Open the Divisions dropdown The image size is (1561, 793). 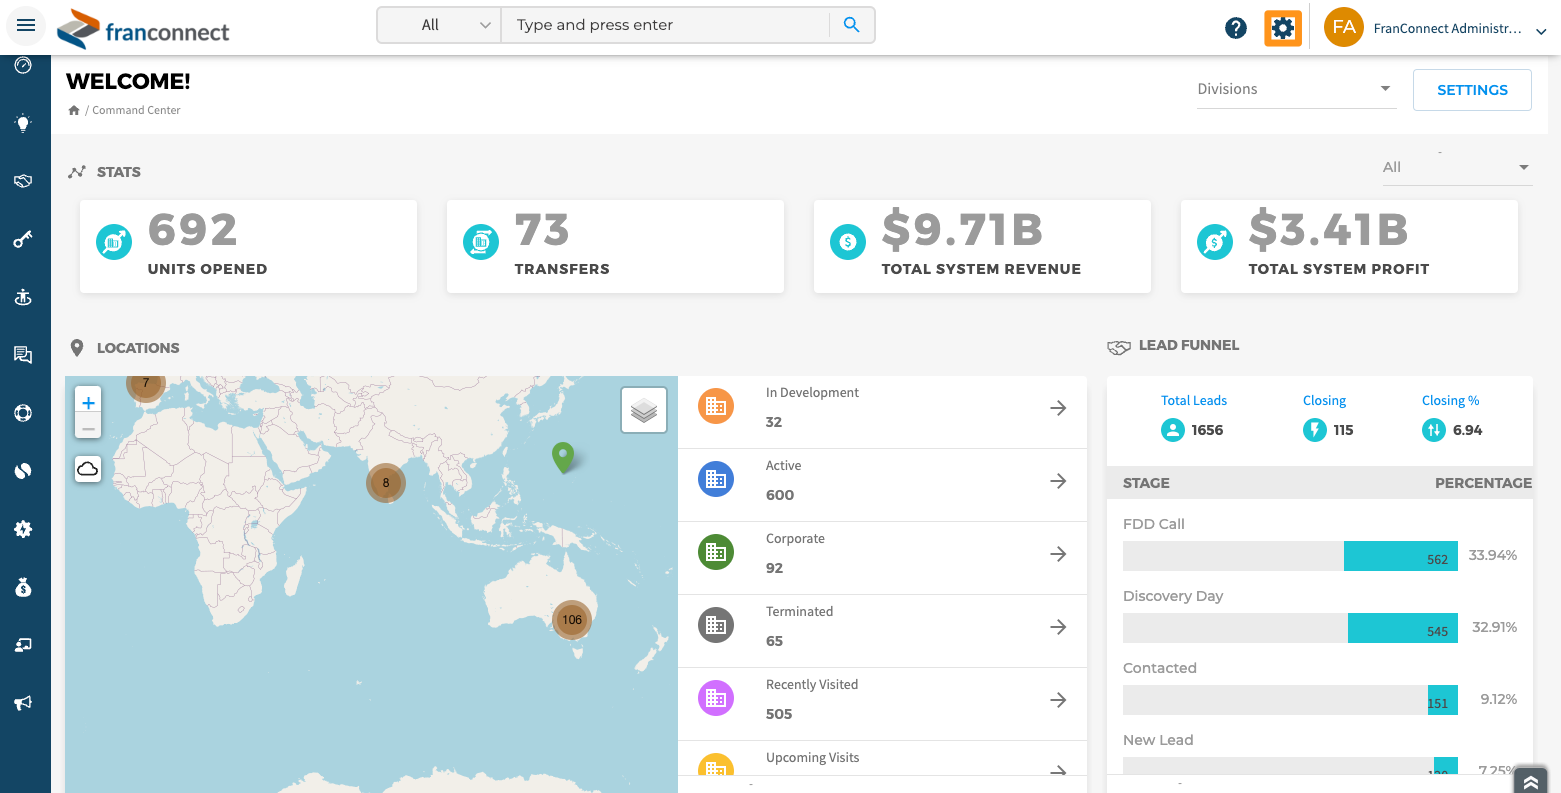pyautogui.click(x=1296, y=89)
